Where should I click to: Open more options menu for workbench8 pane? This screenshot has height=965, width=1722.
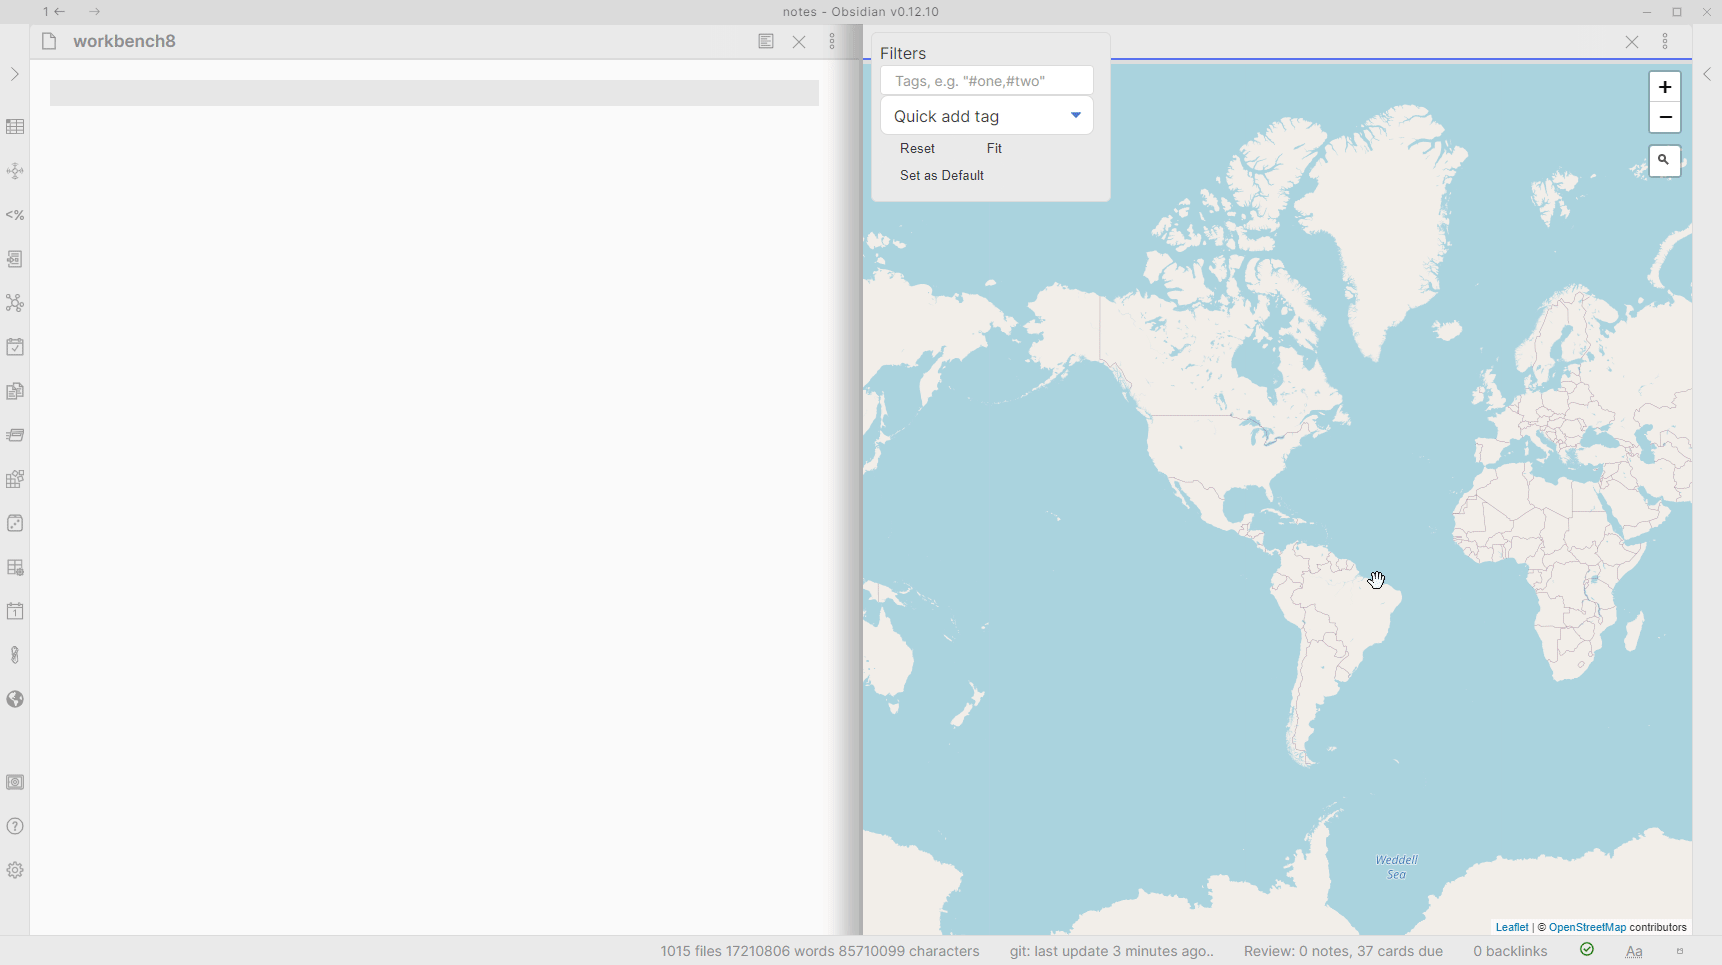[832, 41]
